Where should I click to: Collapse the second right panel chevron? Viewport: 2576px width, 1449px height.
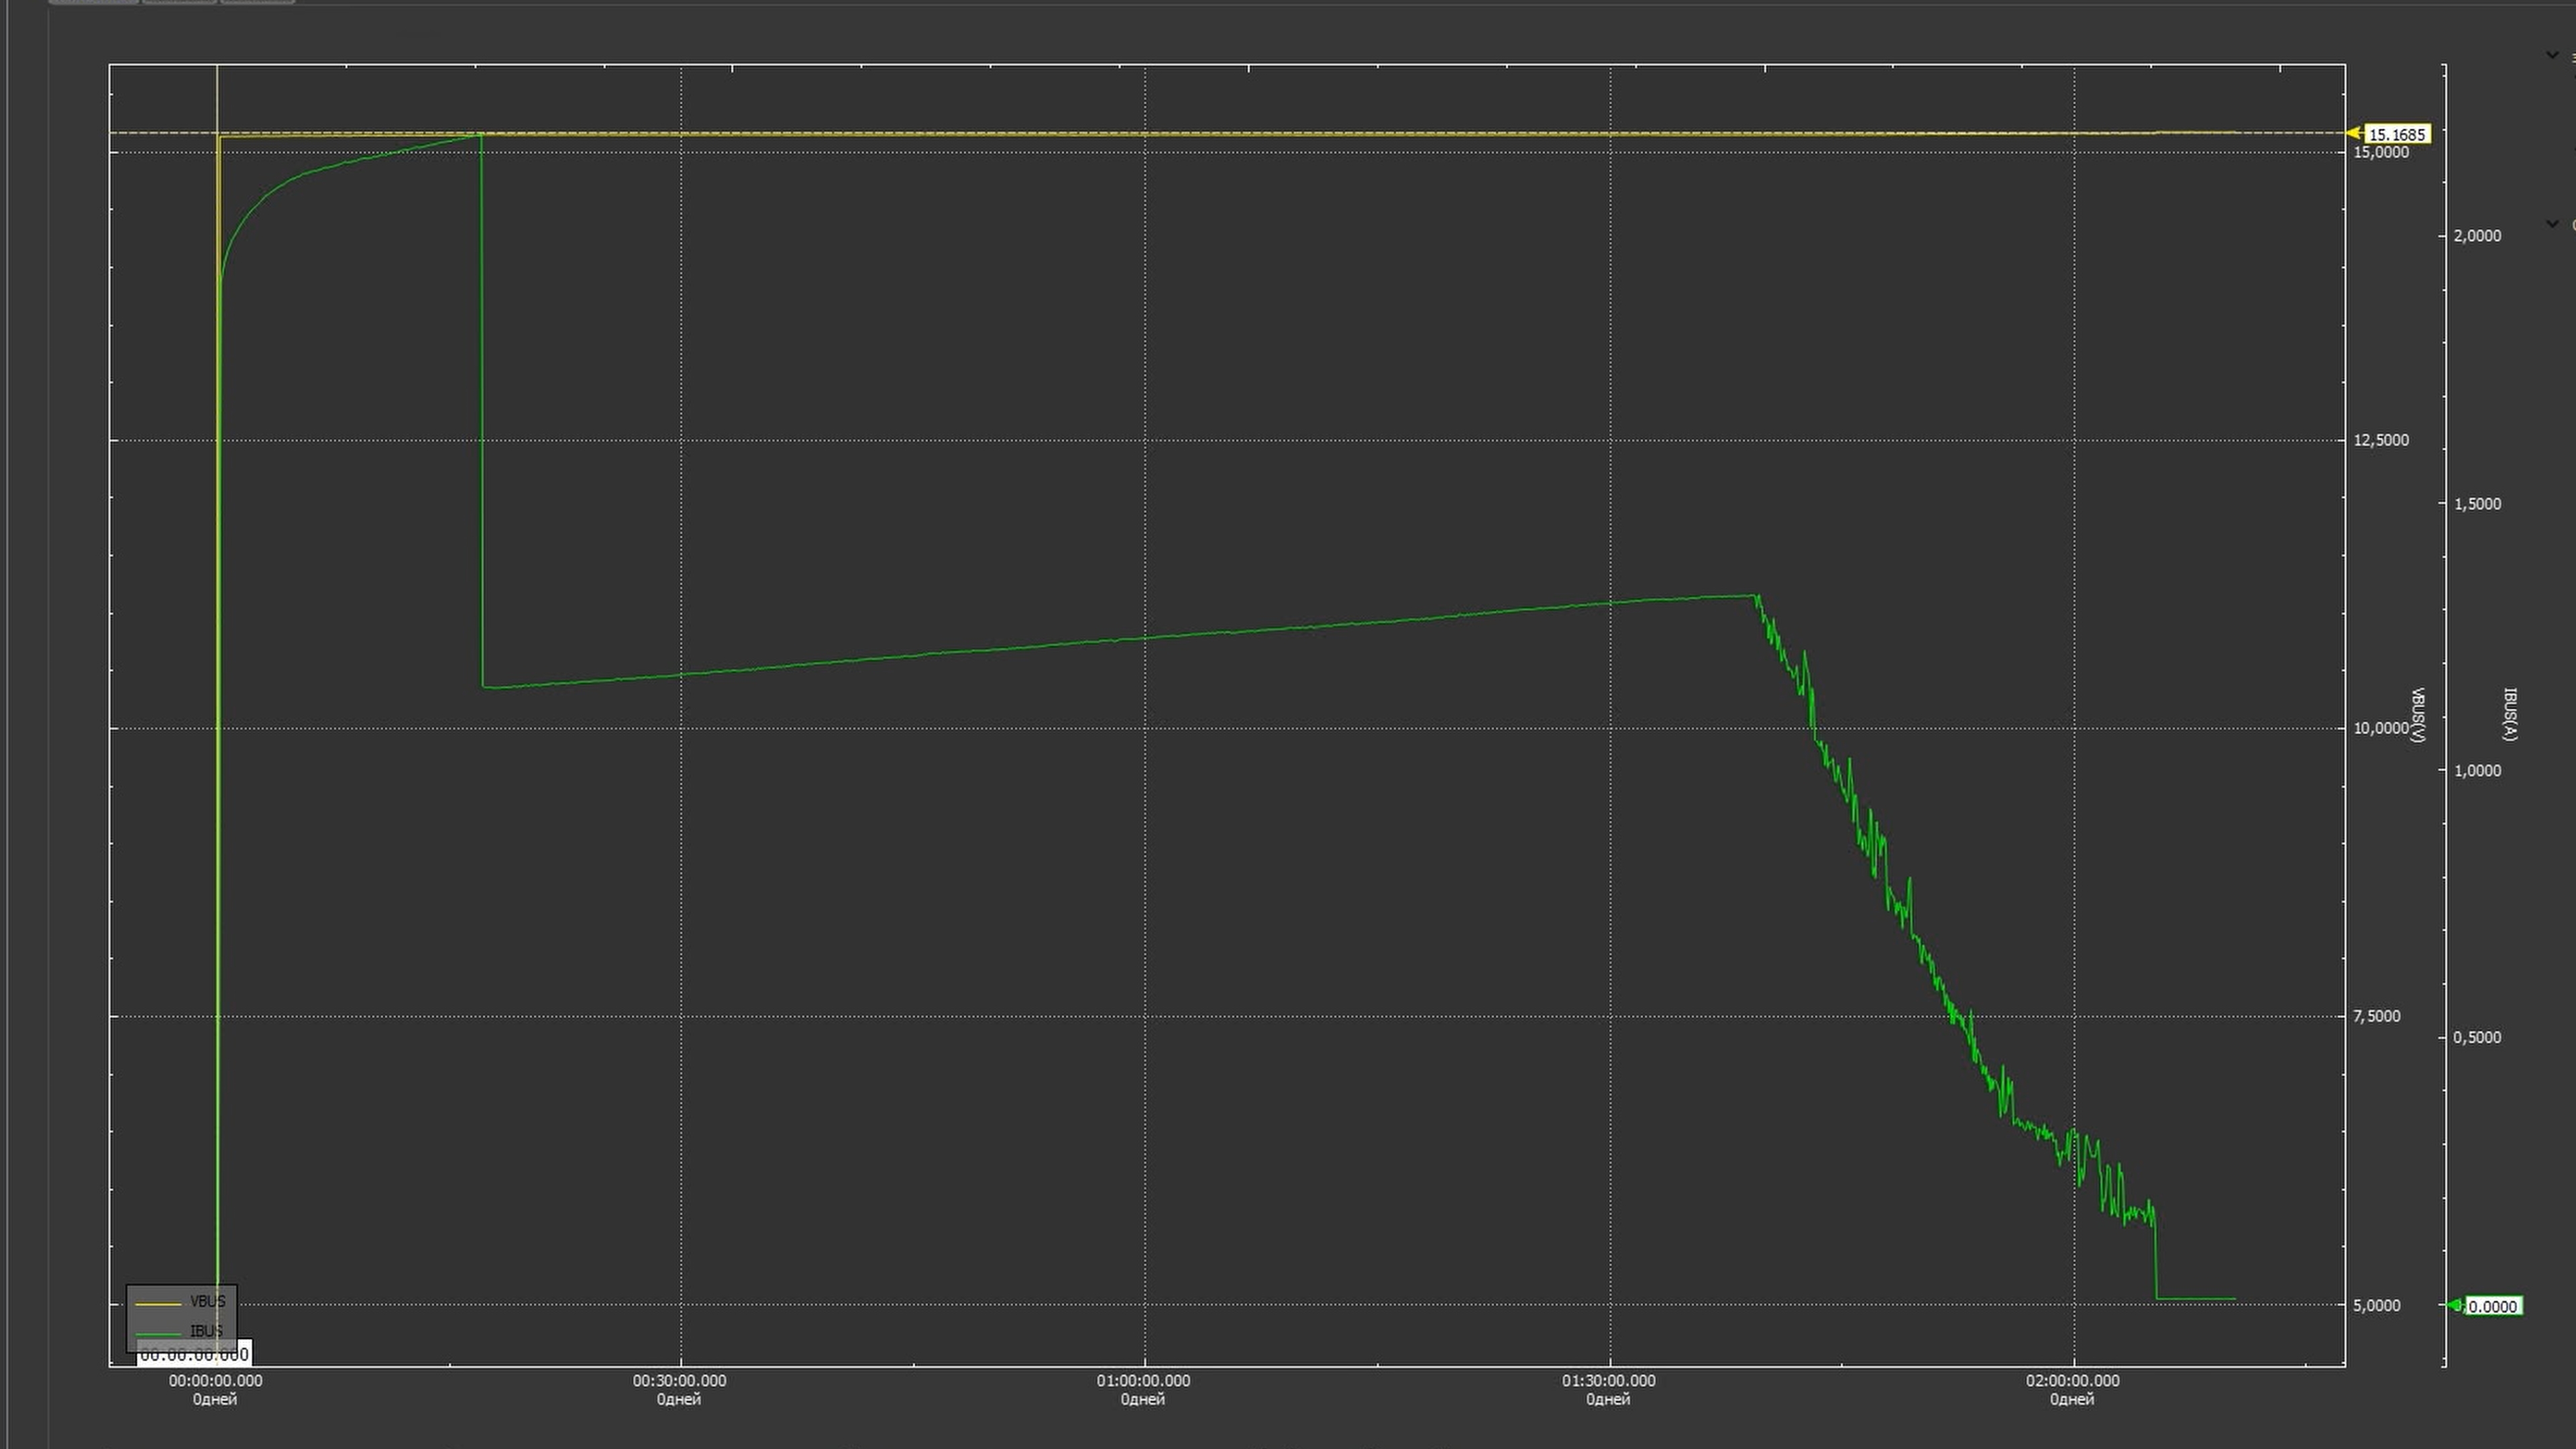pos(2552,223)
